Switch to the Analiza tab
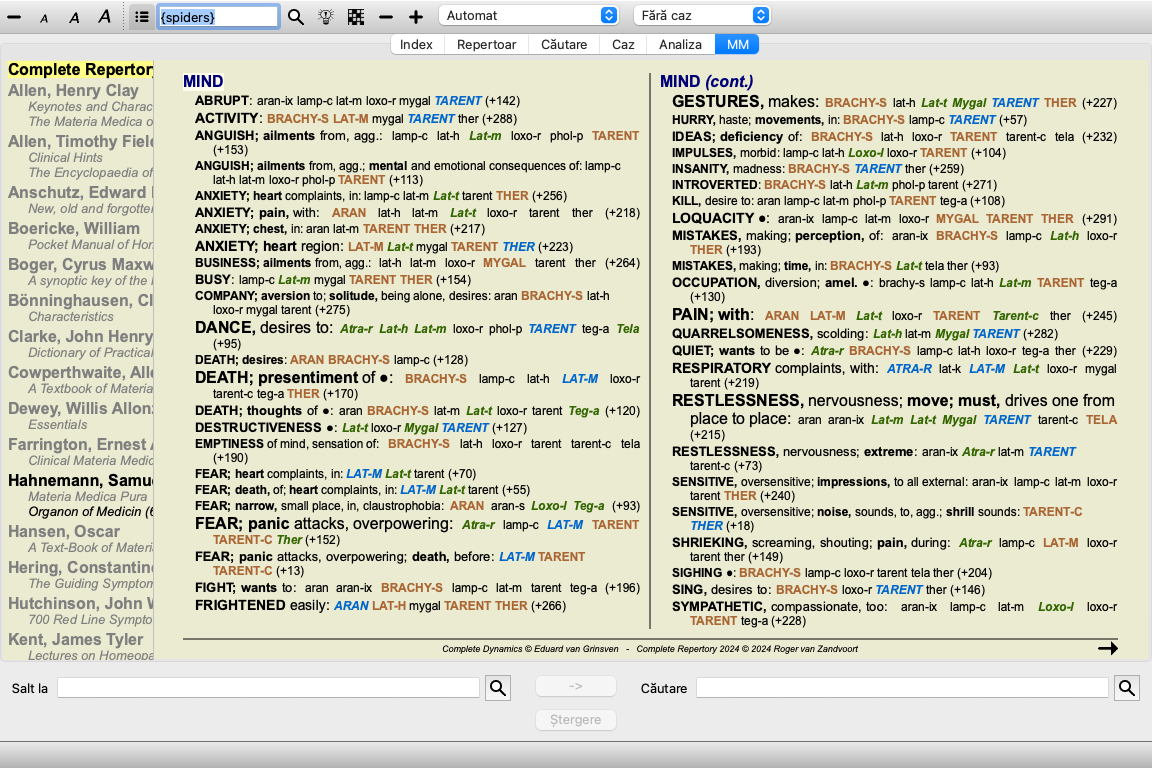This screenshot has height=768, width=1152. [680, 44]
